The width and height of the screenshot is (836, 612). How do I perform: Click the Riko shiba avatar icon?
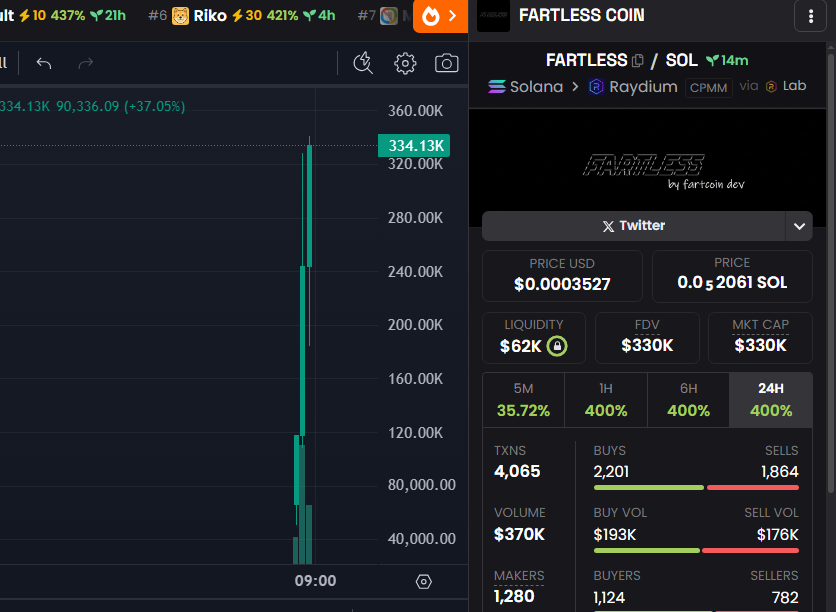(x=180, y=16)
